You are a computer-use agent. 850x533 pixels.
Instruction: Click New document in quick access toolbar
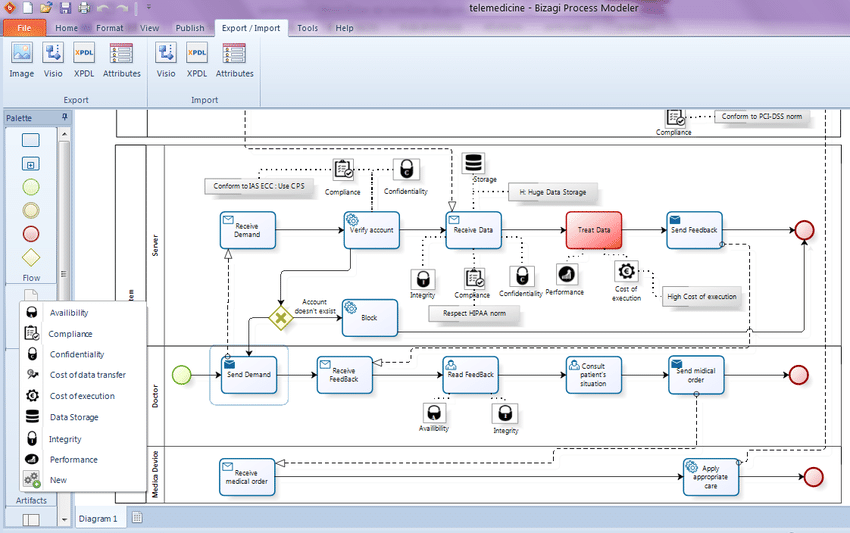click(x=28, y=8)
